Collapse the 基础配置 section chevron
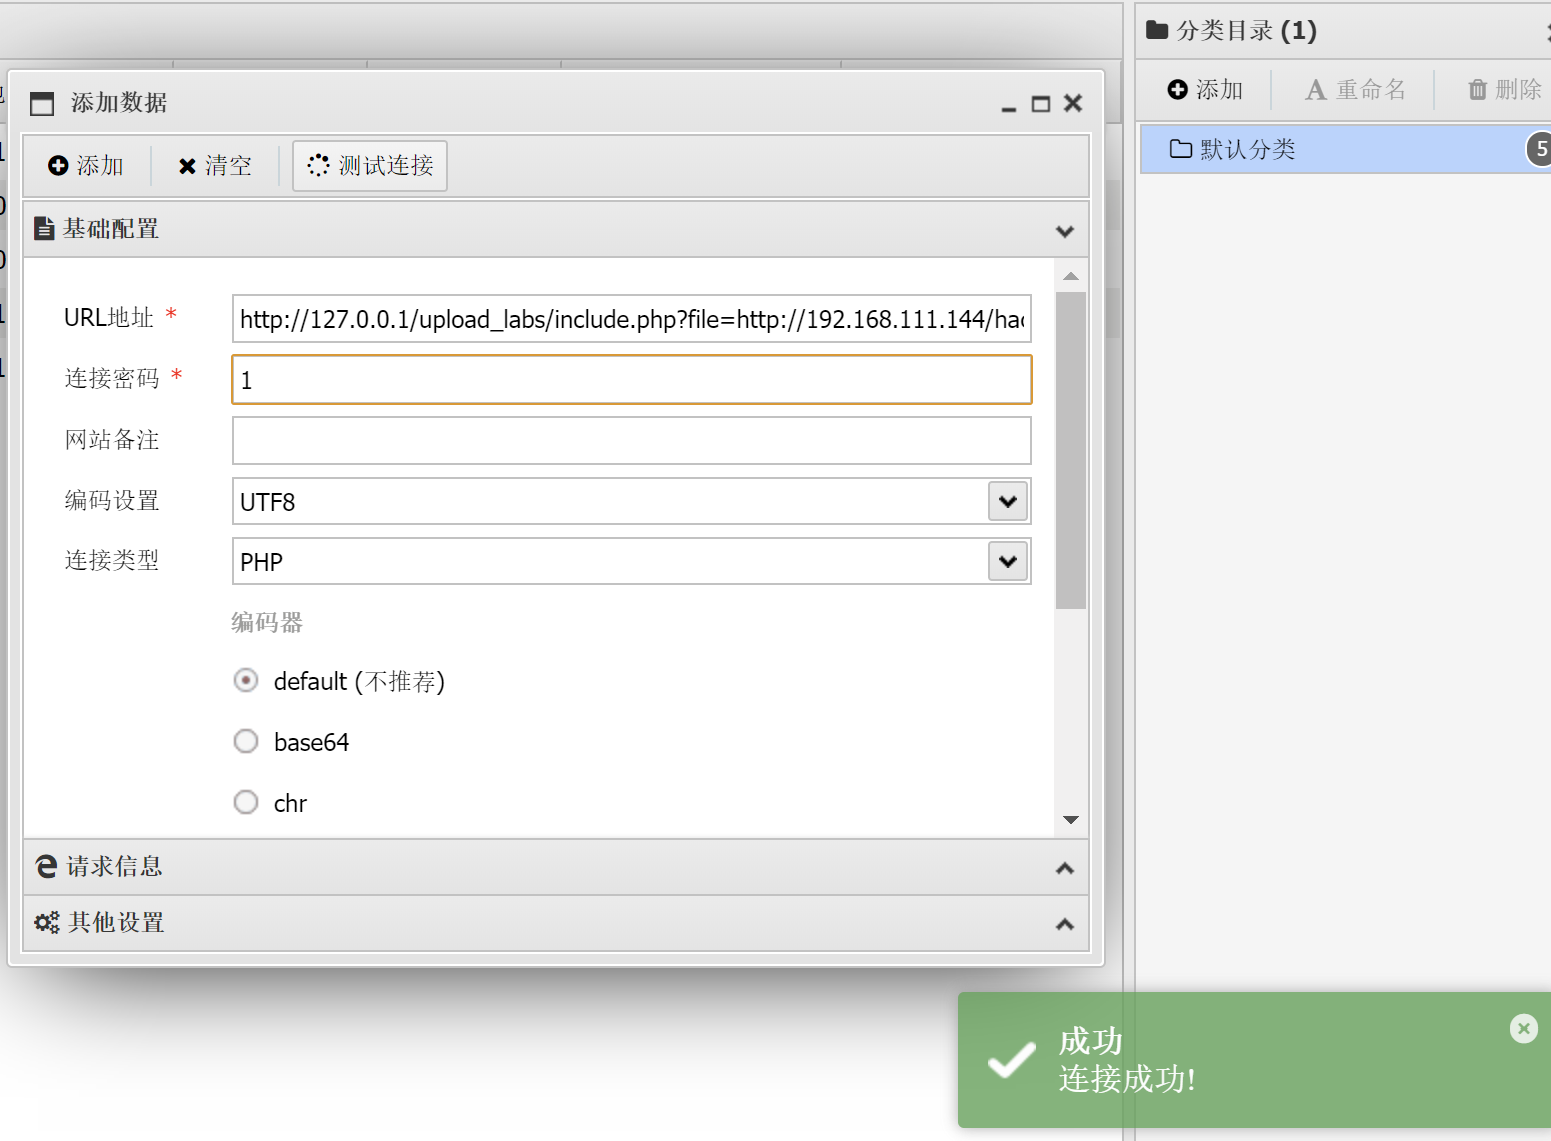 coord(1065,231)
